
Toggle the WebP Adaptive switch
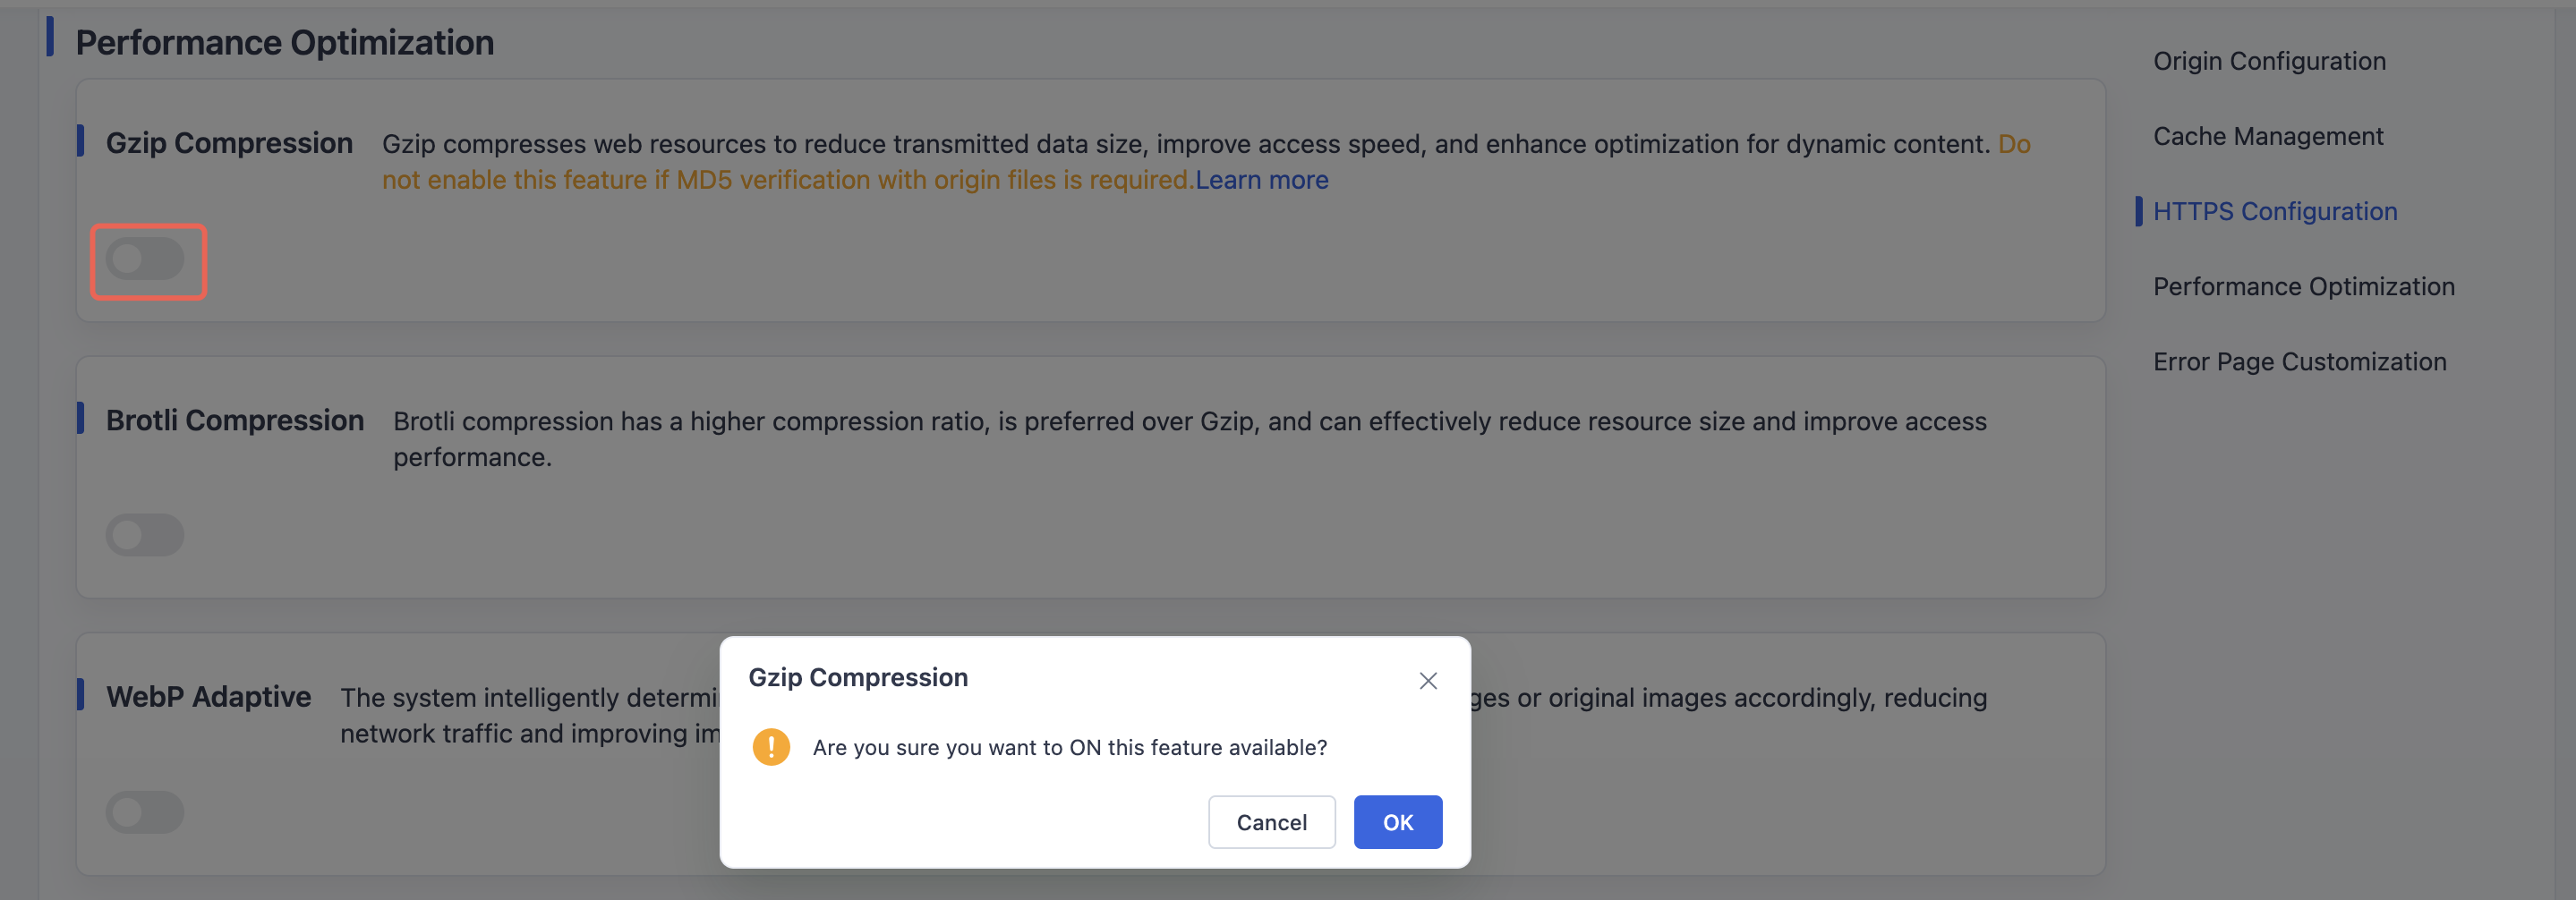pos(145,812)
